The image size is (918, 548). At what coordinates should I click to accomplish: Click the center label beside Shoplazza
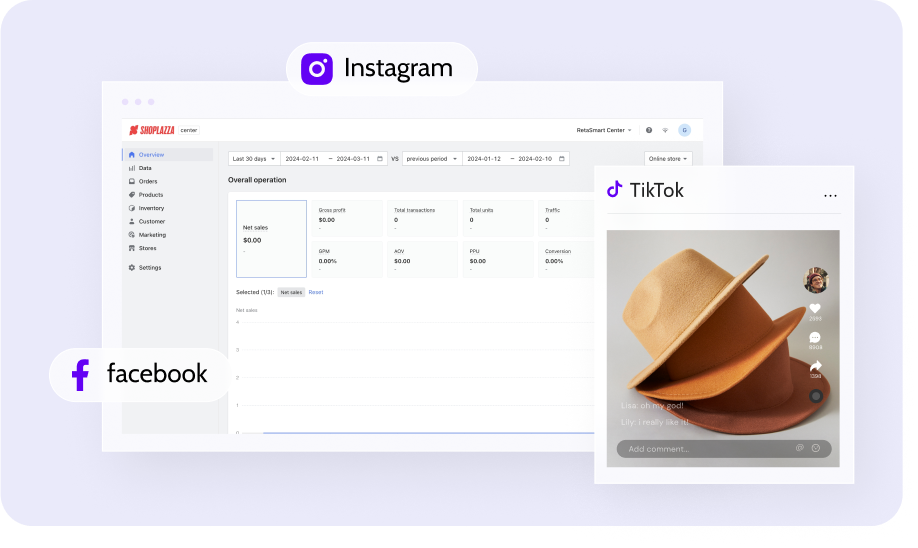click(189, 130)
